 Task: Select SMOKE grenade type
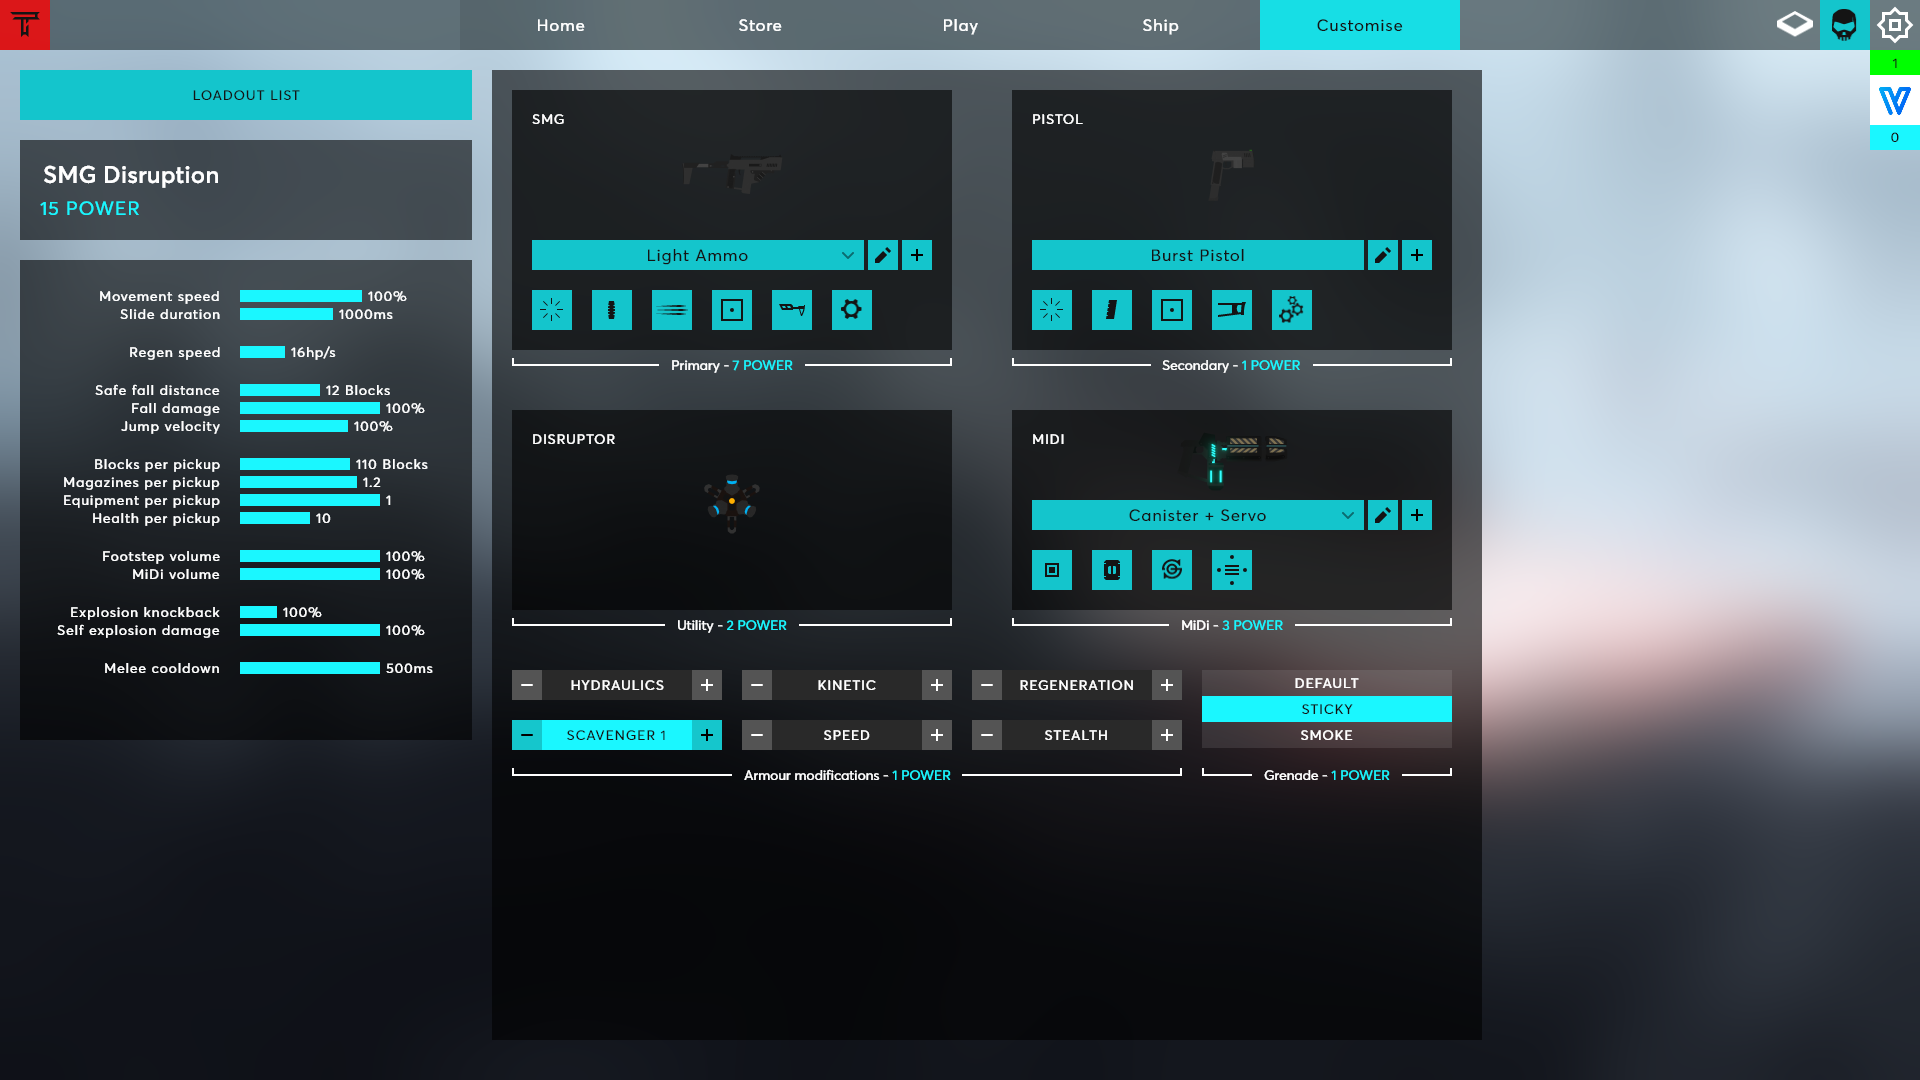1327,735
